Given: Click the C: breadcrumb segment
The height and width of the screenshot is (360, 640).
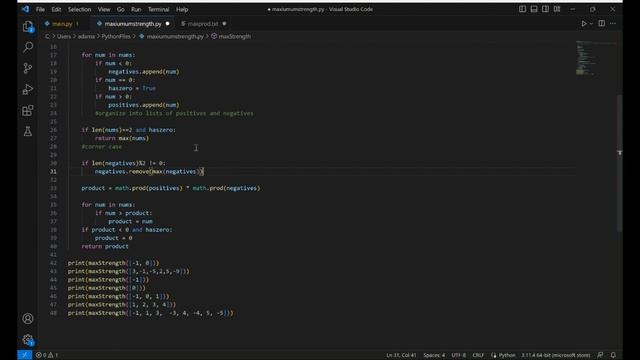Looking at the screenshot, I should click(47, 36).
